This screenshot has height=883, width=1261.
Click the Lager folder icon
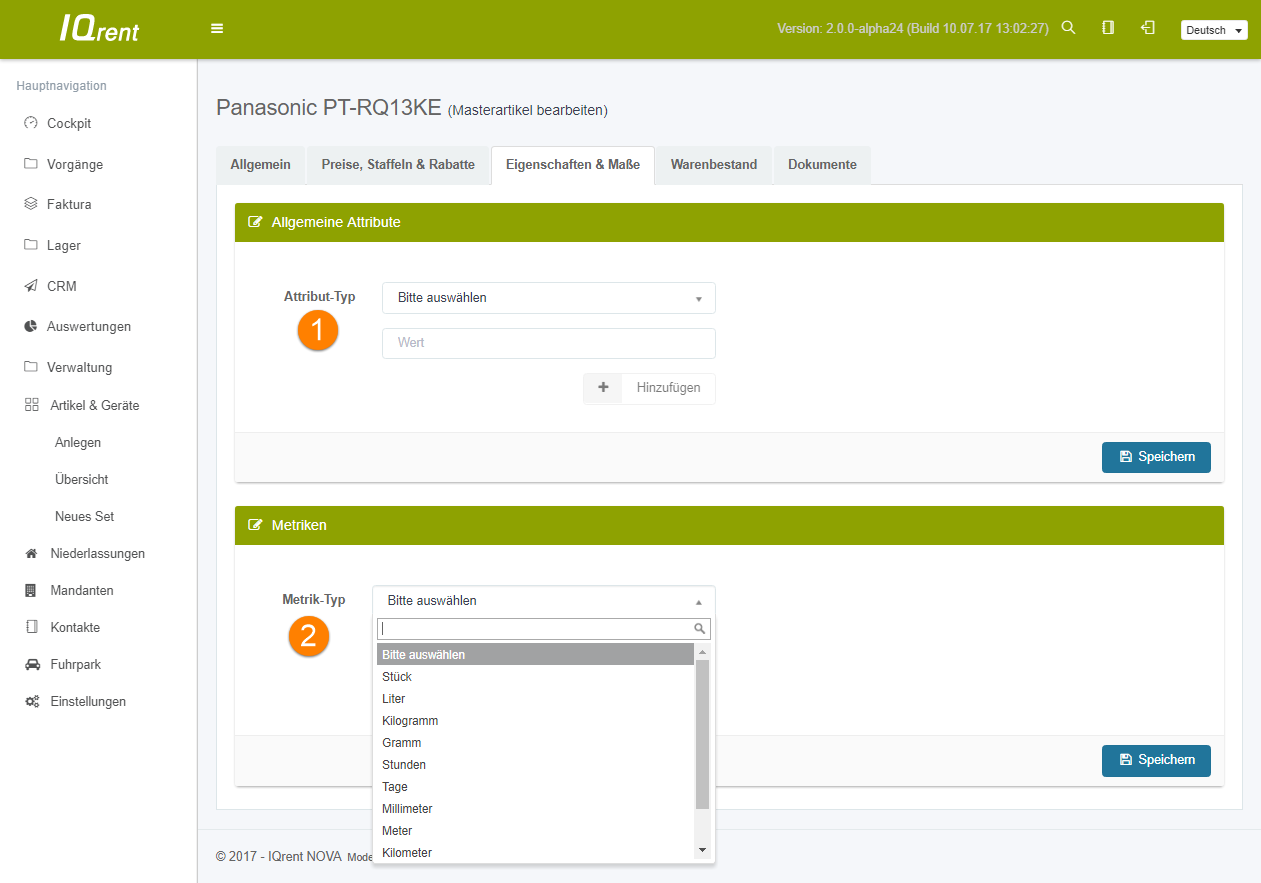pyautogui.click(x=31, y=245)
